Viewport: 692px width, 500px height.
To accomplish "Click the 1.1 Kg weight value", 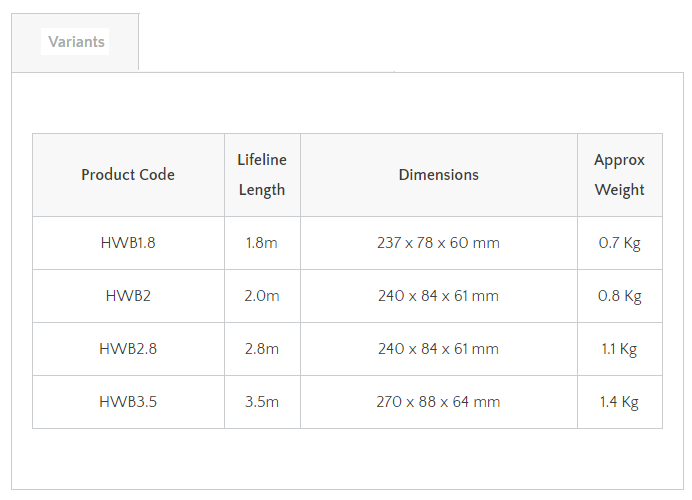I will 619,349.
